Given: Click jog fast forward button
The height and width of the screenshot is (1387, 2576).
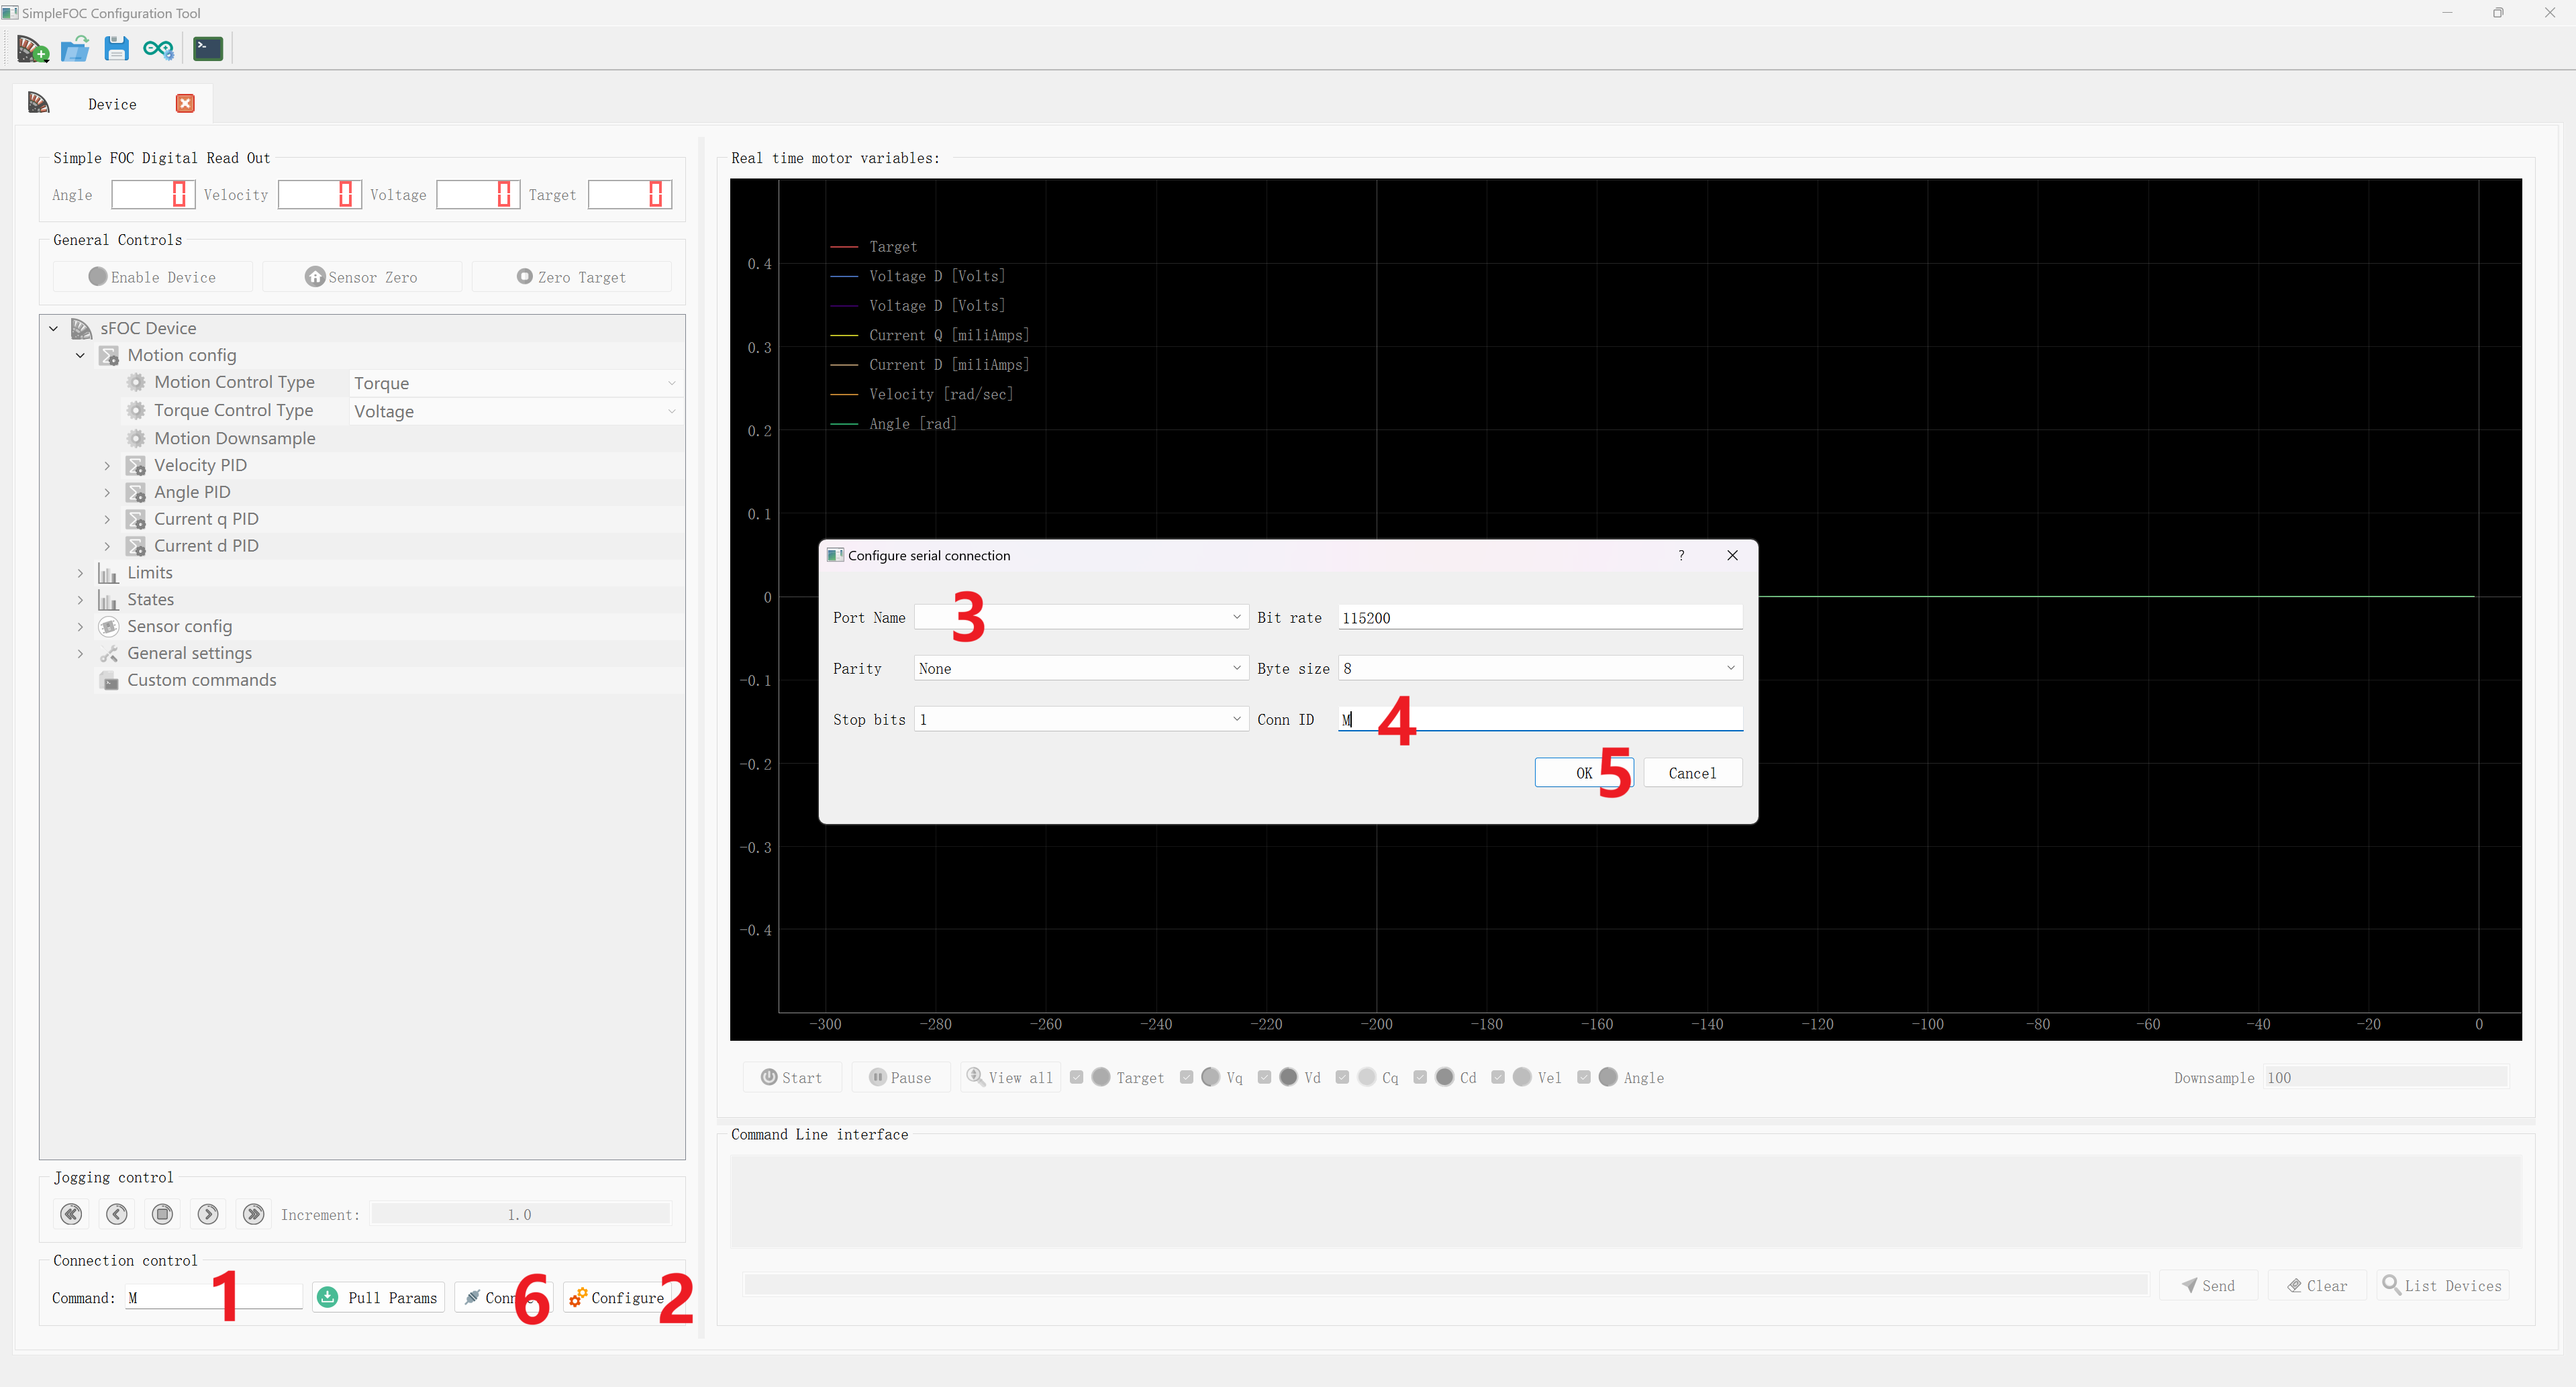Looking at the screenshot, I should [254, 1214].
